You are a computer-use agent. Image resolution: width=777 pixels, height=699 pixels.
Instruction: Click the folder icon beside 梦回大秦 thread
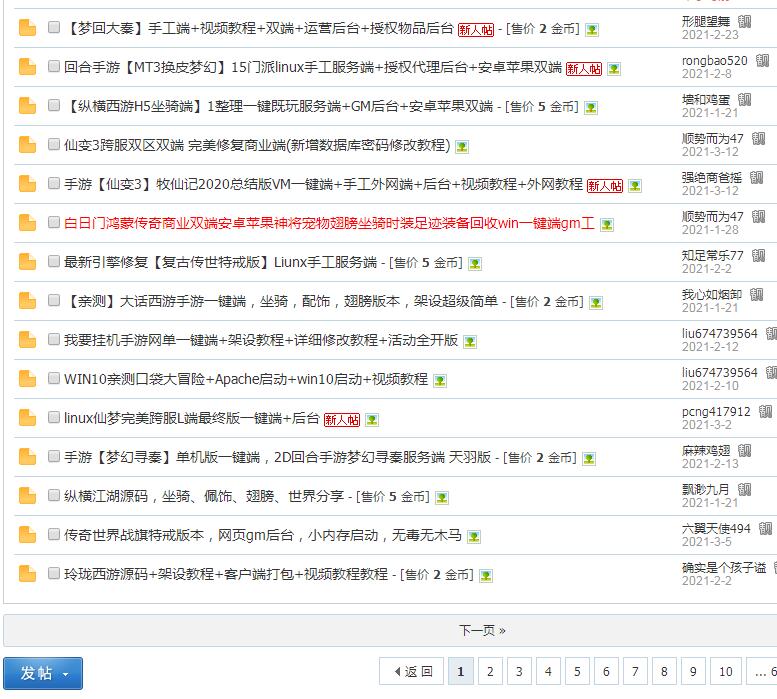point(27,29)
